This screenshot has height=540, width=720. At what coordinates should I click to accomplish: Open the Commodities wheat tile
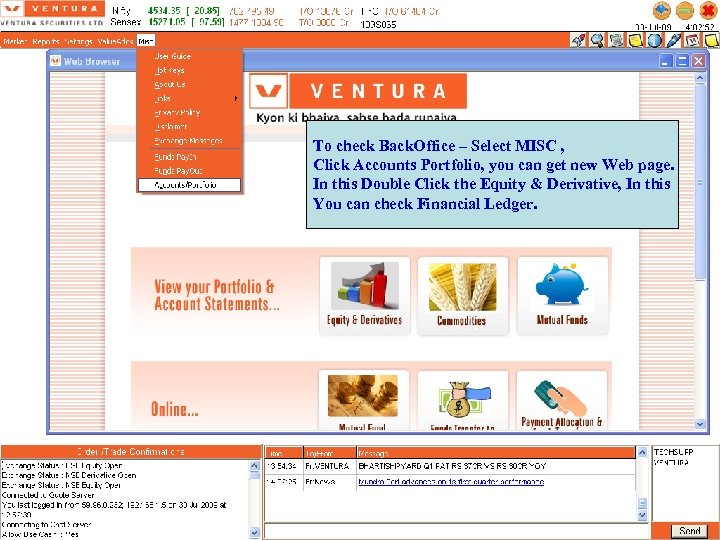click(x=462, y=295)
